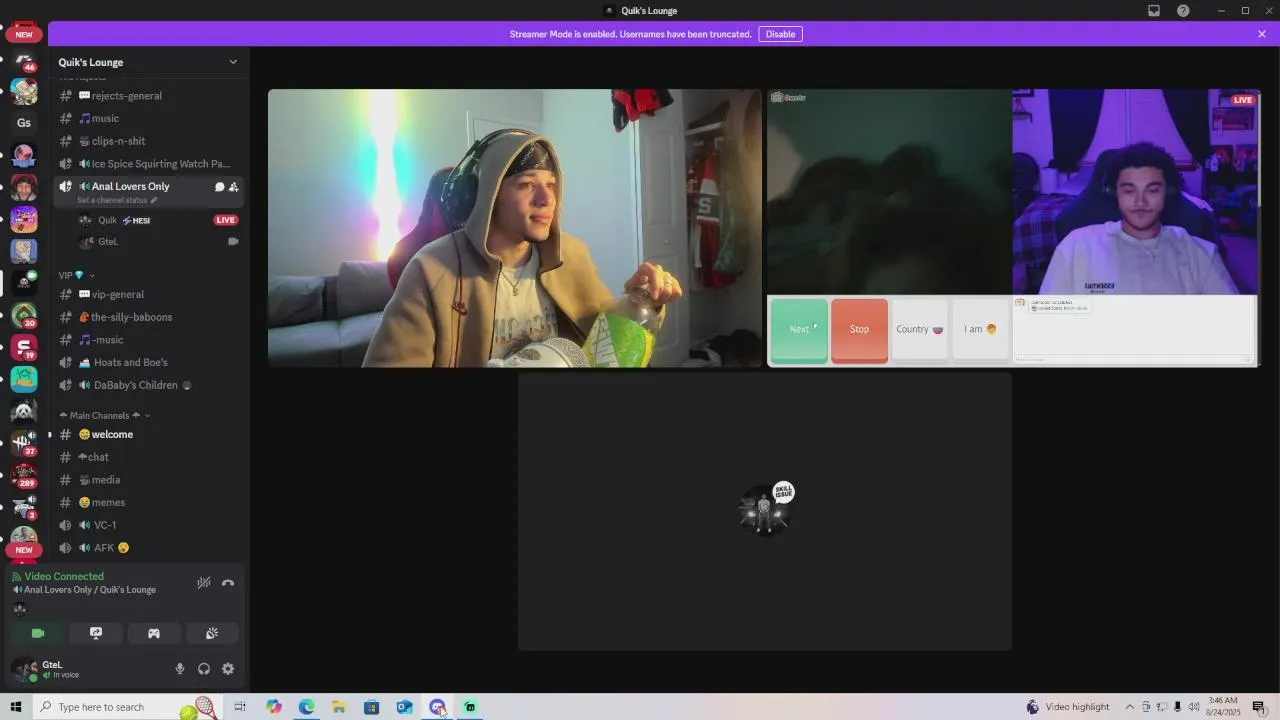This screenshot has width=1280, height=720.
Task: Open Windows Start menu
Action: pos(16,707)
